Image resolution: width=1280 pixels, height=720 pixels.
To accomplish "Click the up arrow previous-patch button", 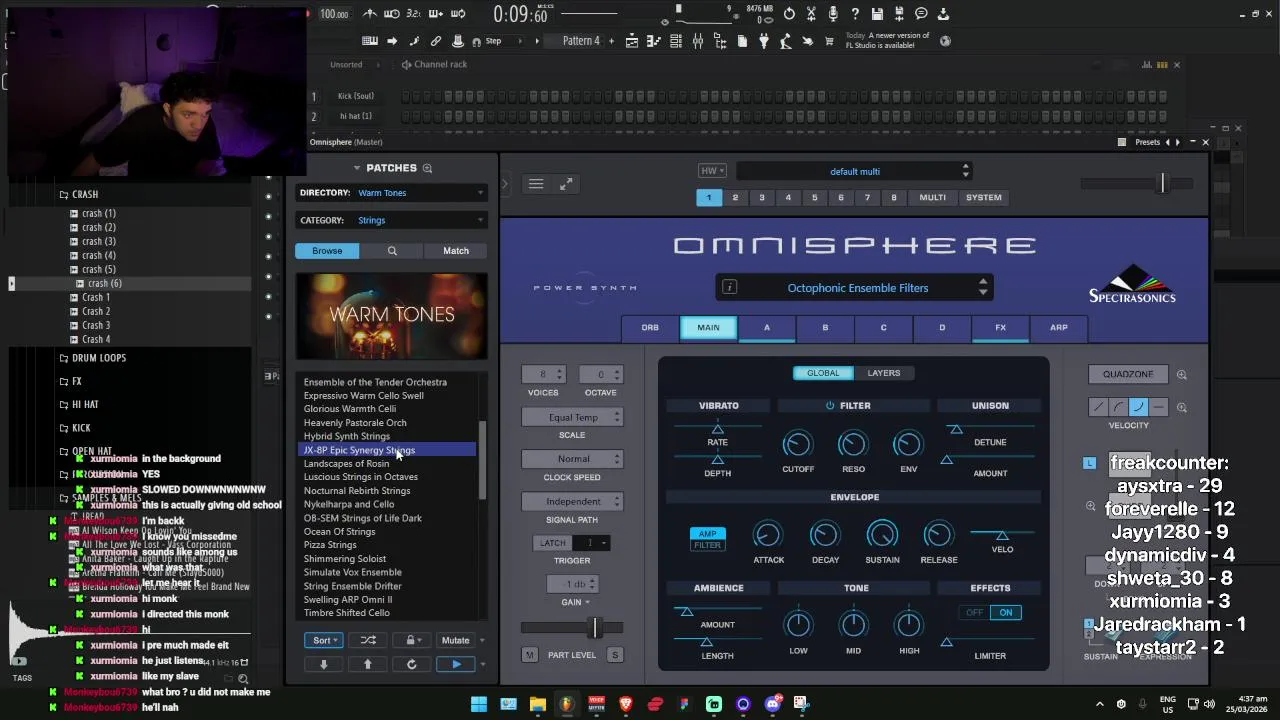I will coord(367,664).
